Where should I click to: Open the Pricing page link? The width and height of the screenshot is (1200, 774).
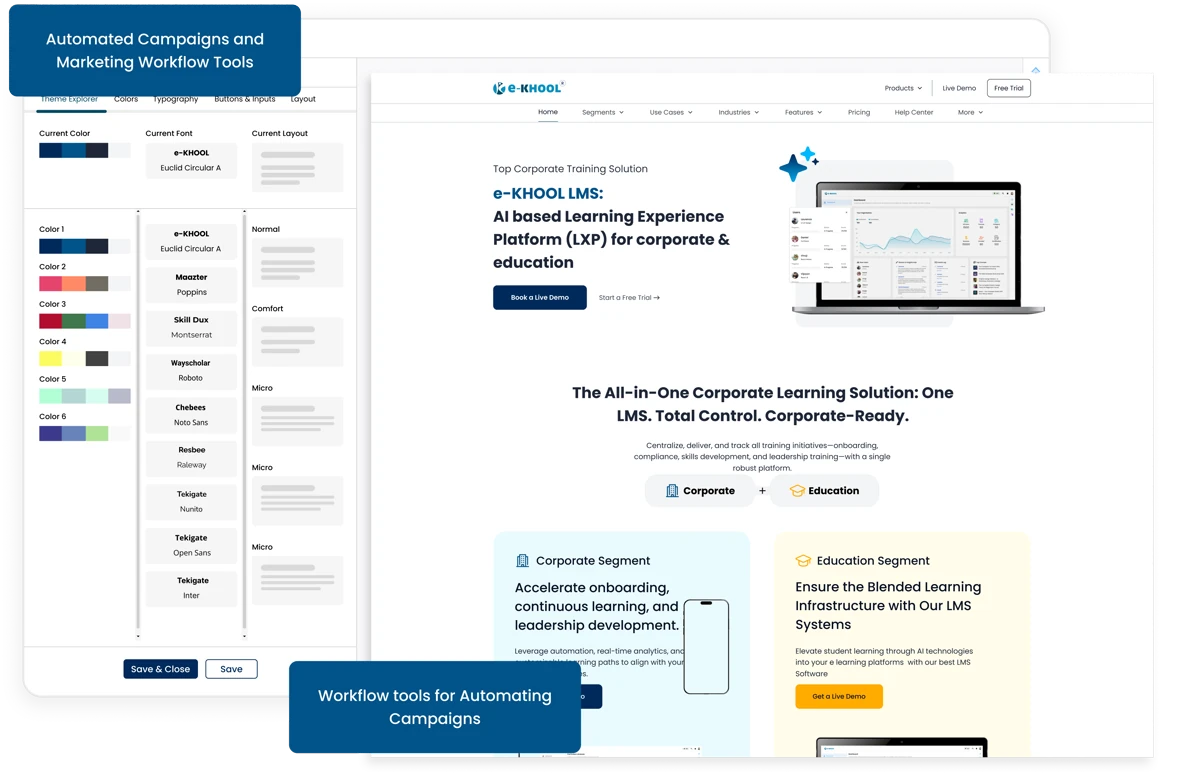pyautogui.click(x=859, y=113)
